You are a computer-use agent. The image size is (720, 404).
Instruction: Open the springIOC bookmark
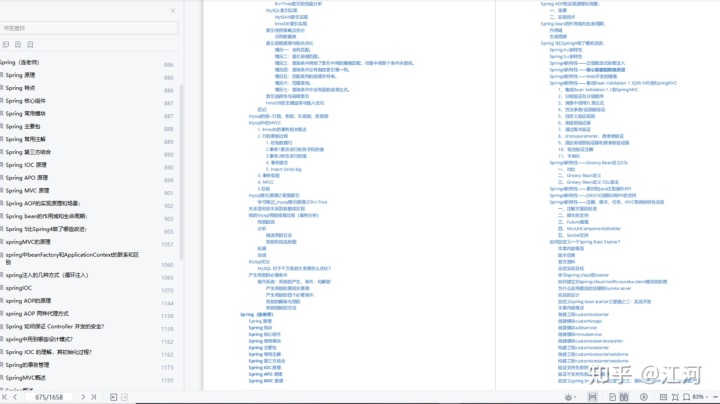pyautogui.click(x=18, y=288)
